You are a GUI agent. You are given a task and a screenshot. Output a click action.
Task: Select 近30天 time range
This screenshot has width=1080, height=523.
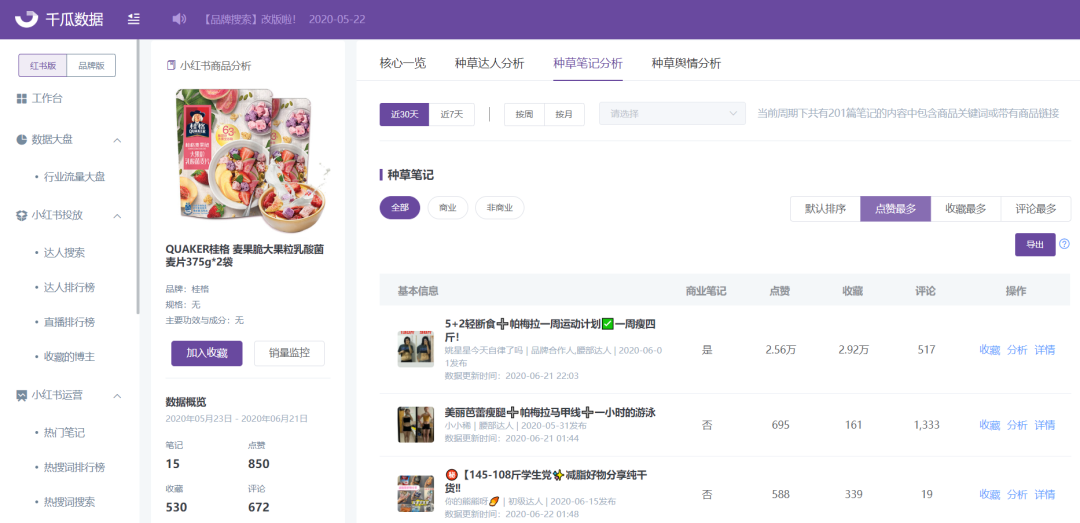404,114
